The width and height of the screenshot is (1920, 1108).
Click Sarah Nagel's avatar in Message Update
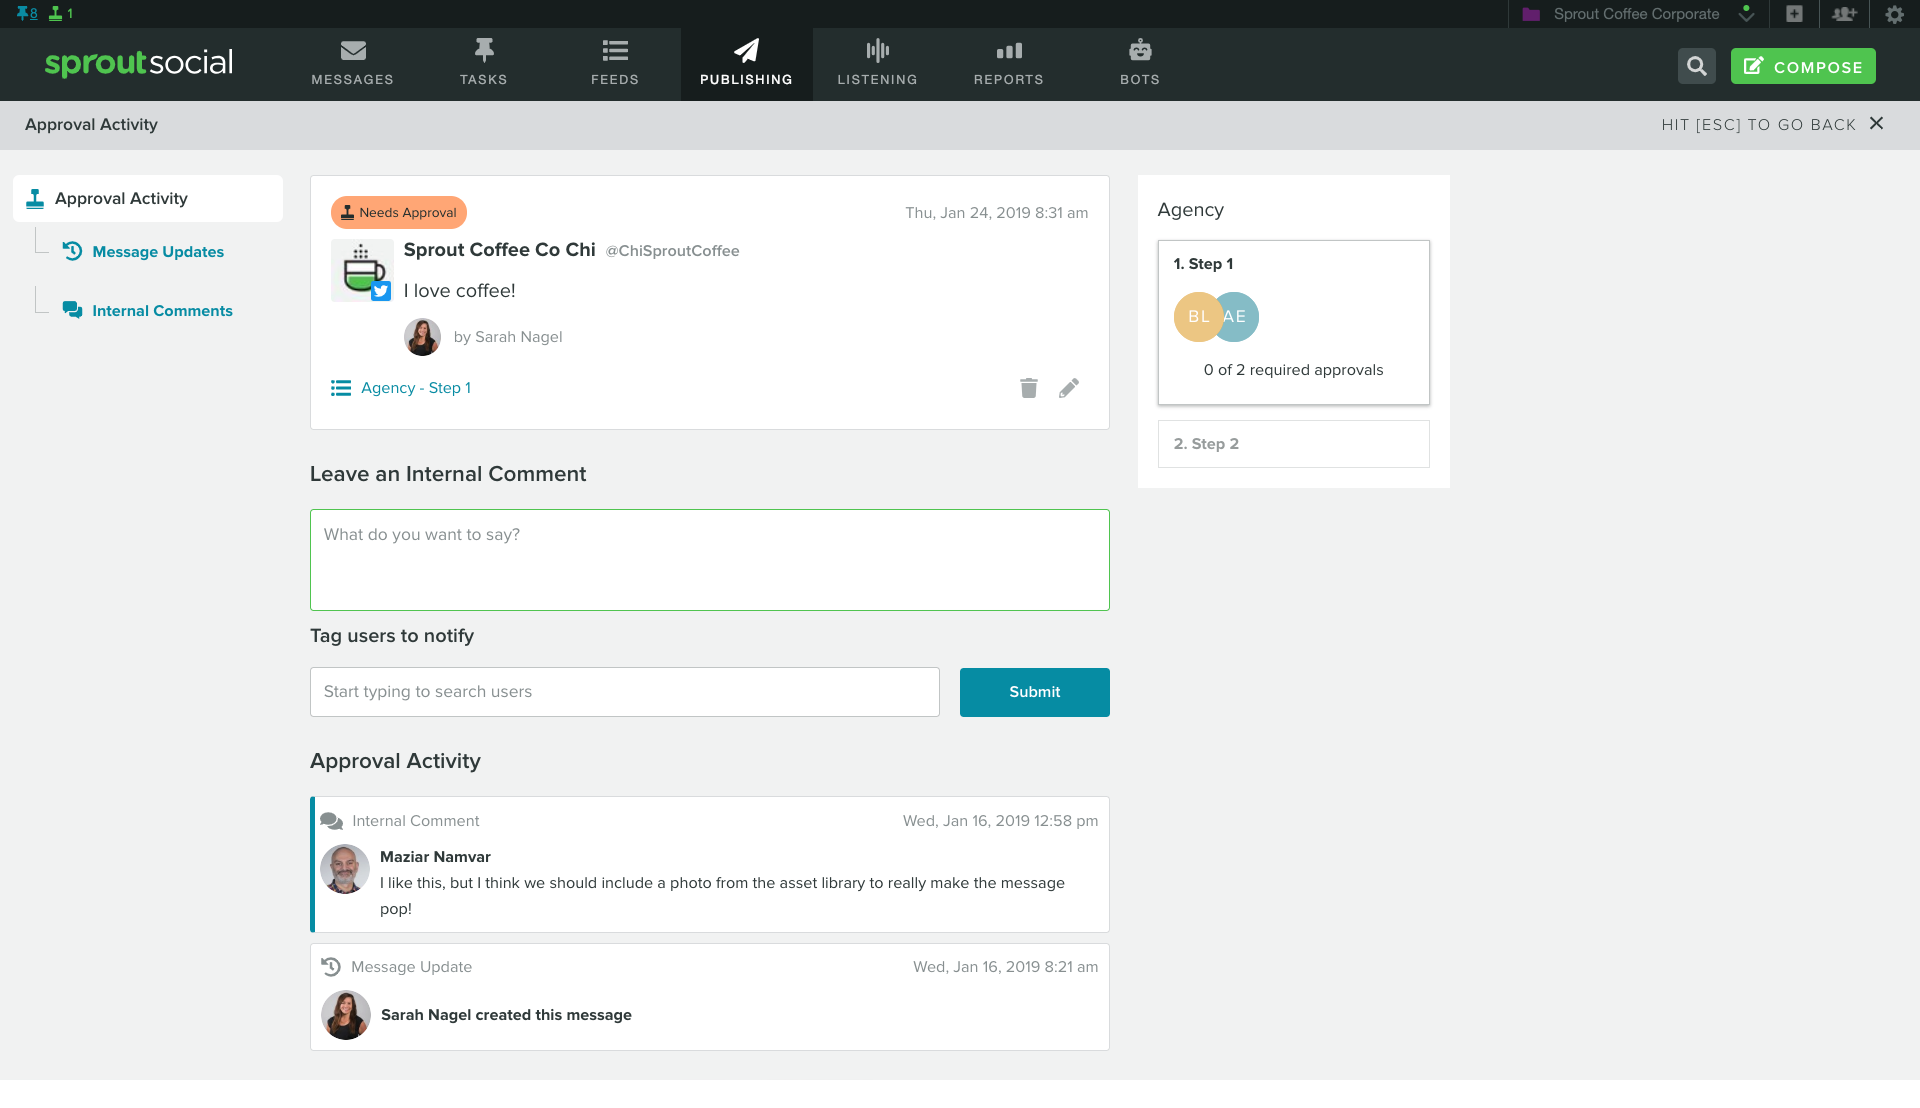pyautogui.click(x=346, y=1015)
